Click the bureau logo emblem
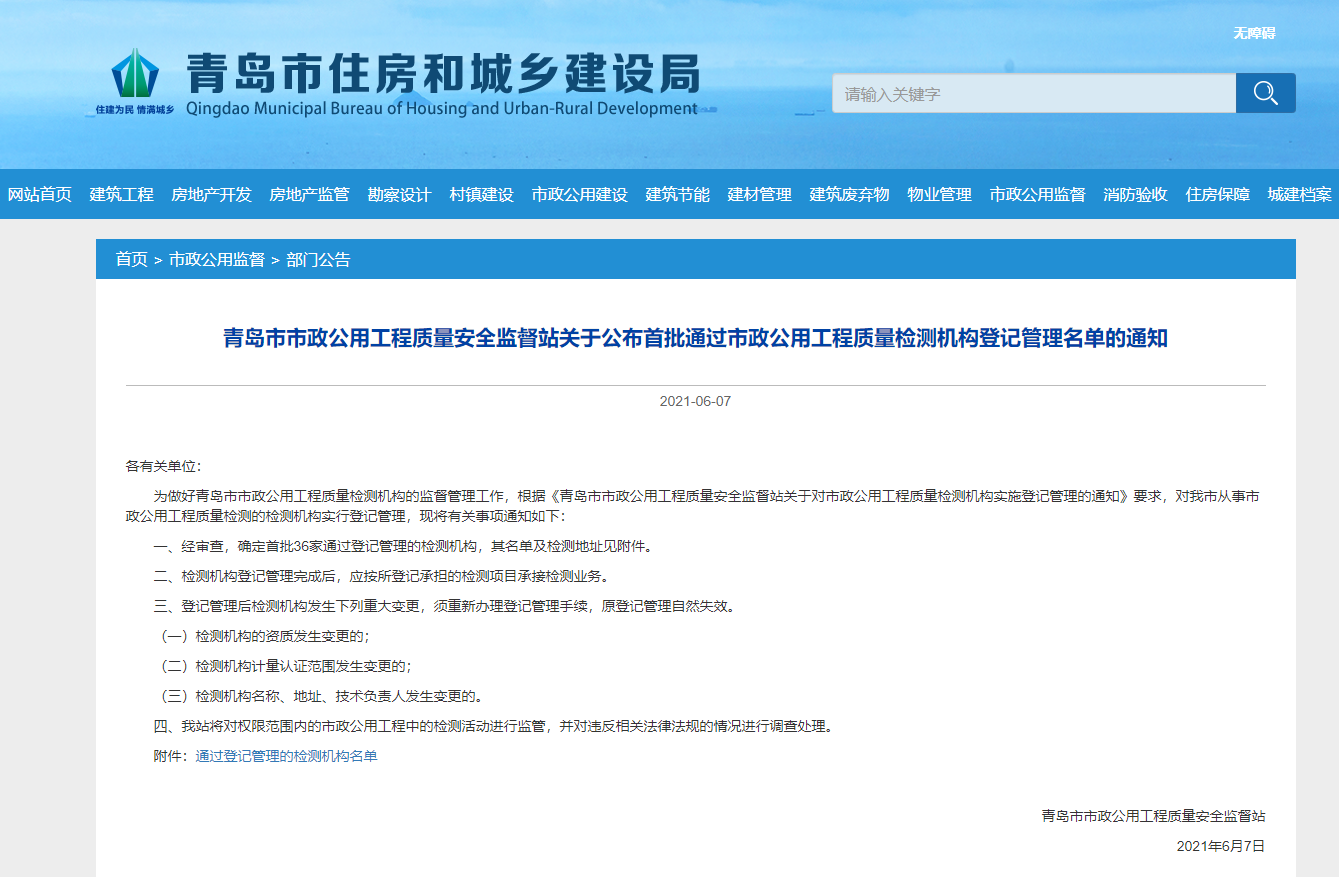 coord(134,74)
